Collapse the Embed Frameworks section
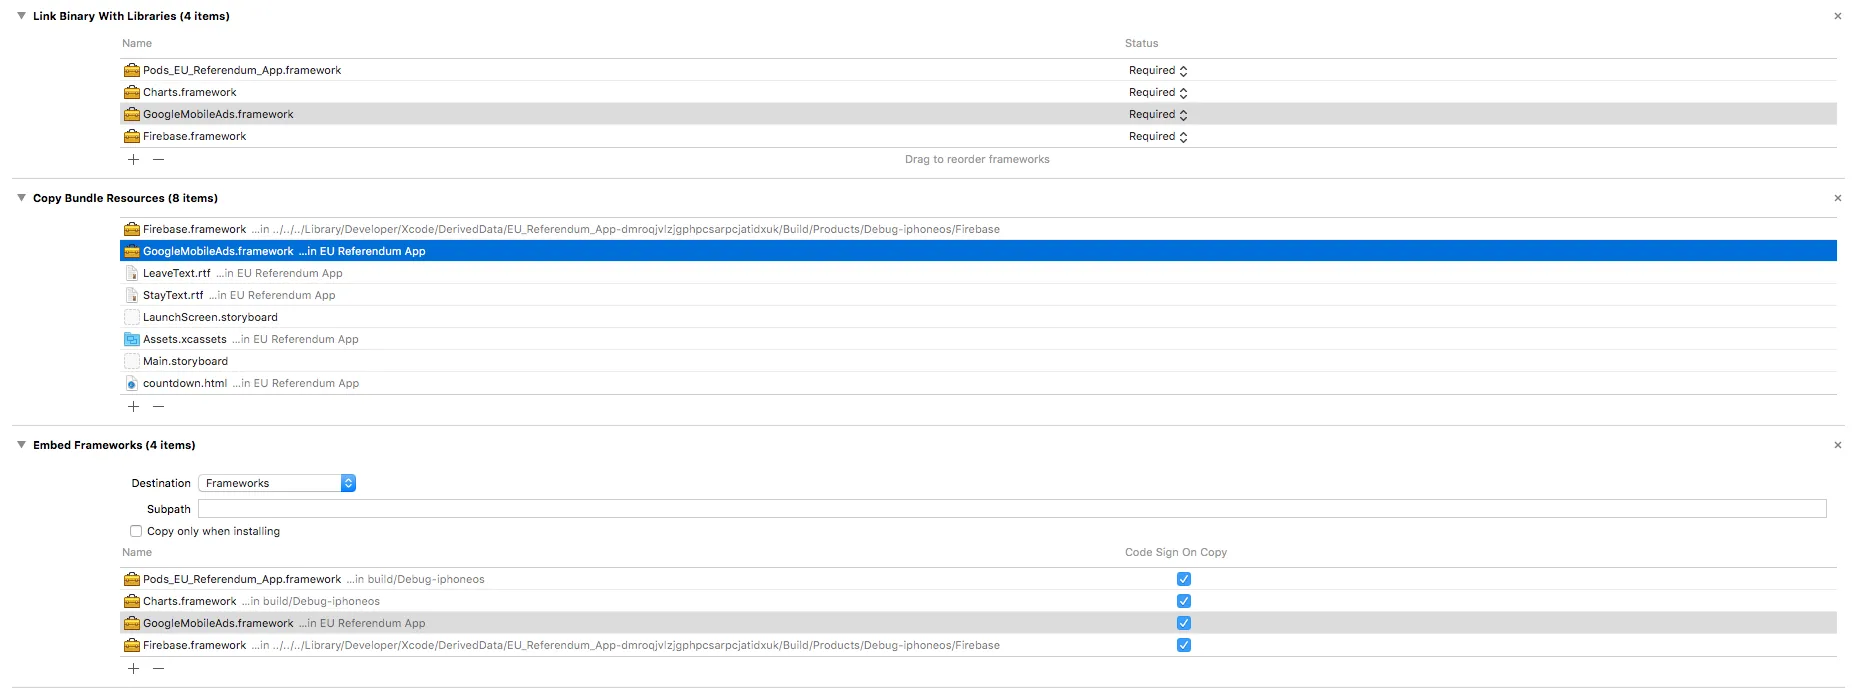The height and width of the screenshot is (693, 1859). pyautogui.click(x=21, y=445)
